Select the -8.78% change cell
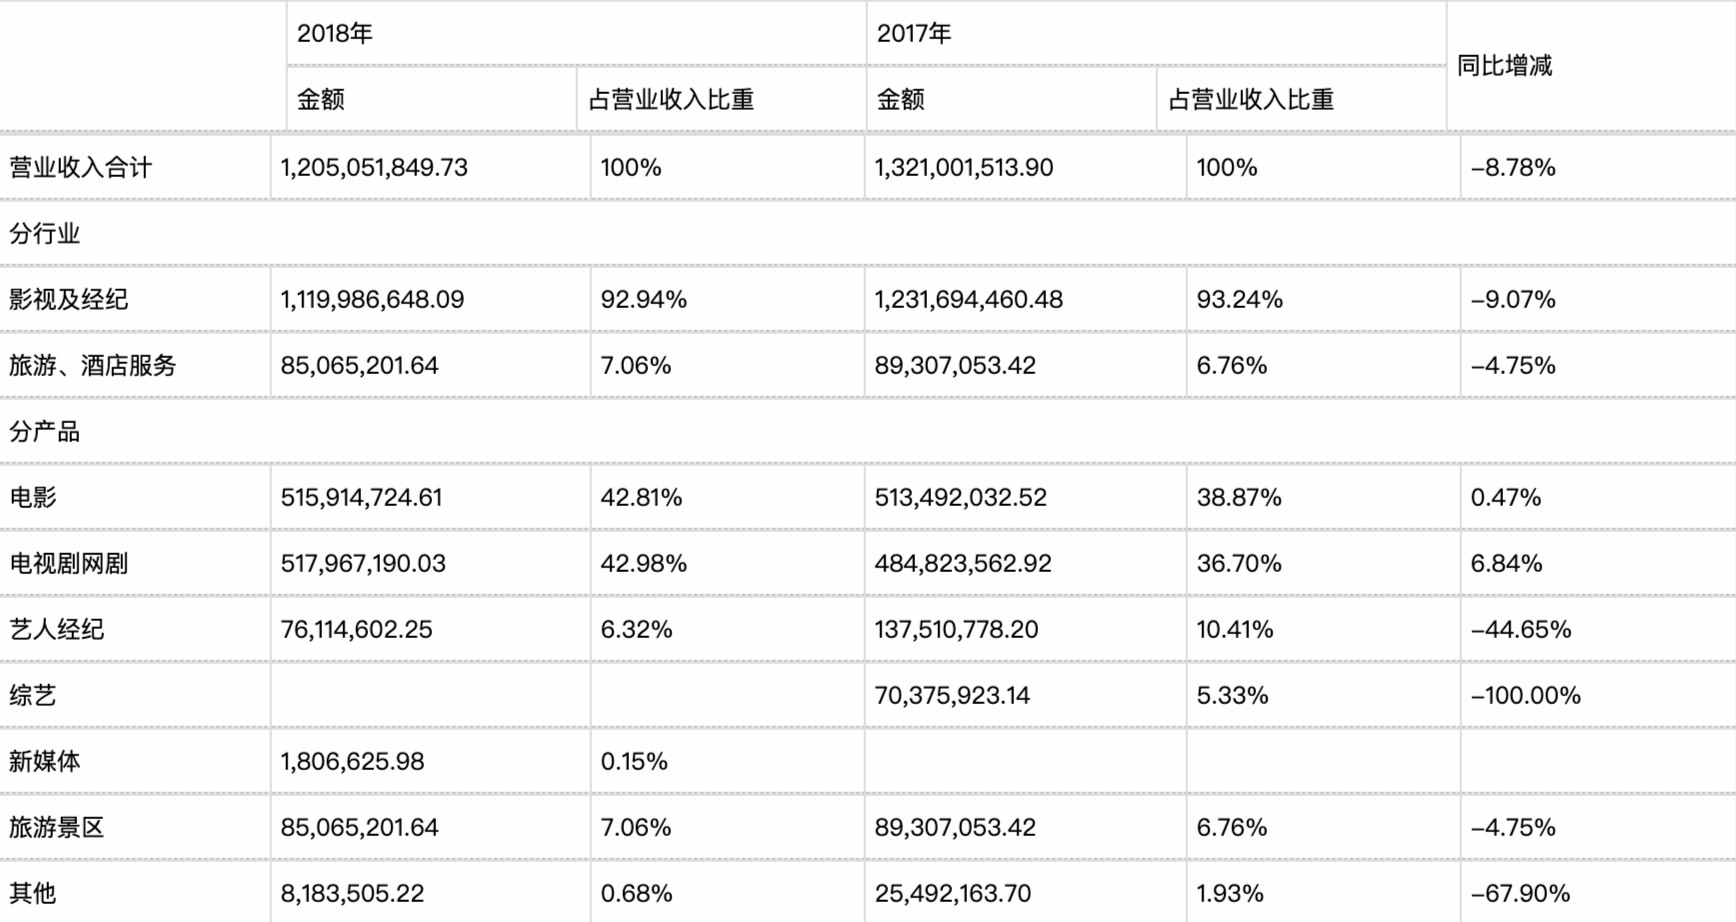Viewport: 1736px width, 922px height. click(1513, 167)
